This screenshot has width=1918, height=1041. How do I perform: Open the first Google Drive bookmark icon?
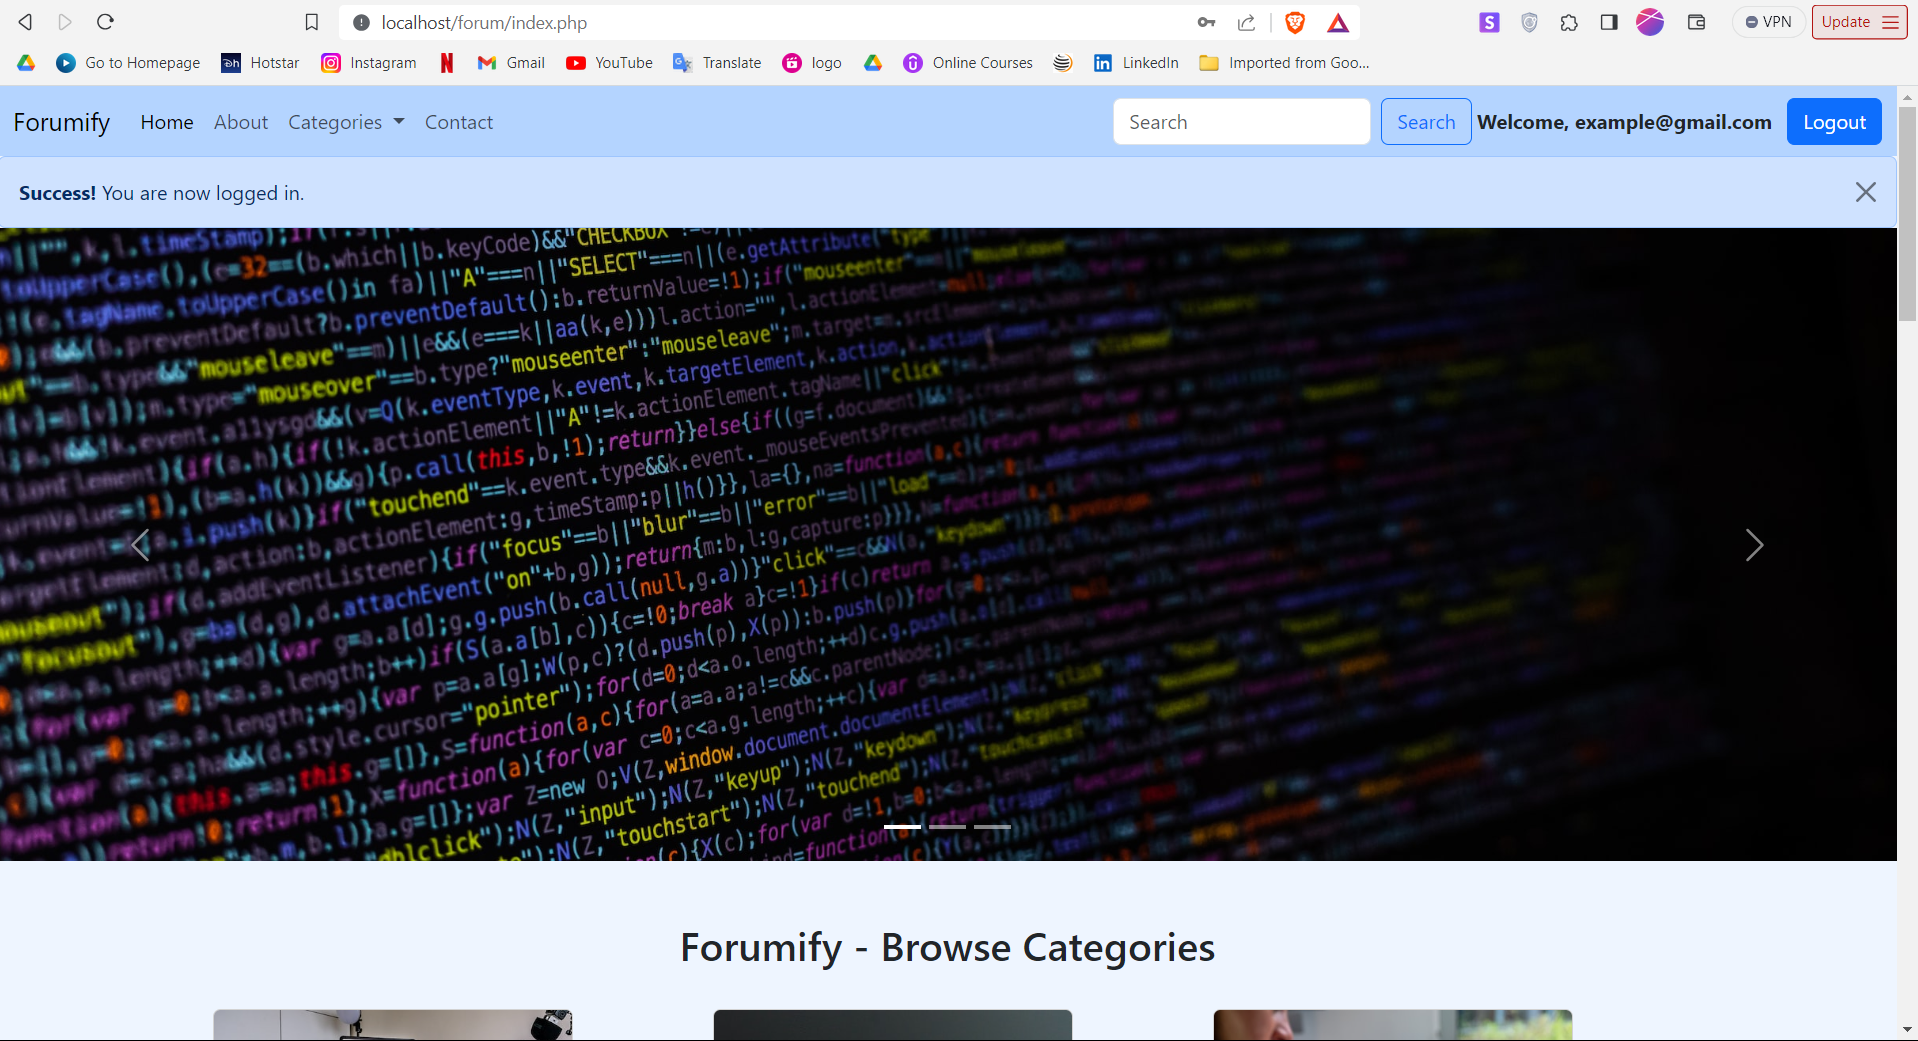[x=26, y=63]
